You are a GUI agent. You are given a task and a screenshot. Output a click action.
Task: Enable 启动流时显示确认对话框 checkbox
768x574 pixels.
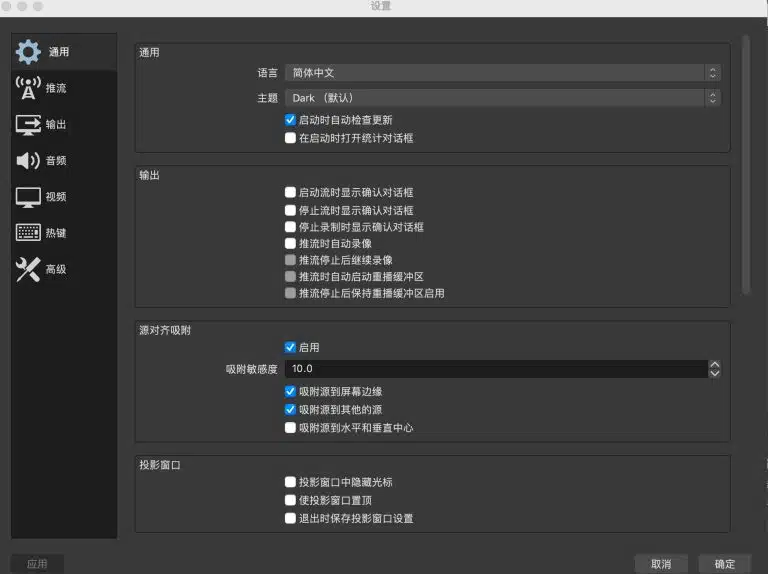[x=290, y=192]
